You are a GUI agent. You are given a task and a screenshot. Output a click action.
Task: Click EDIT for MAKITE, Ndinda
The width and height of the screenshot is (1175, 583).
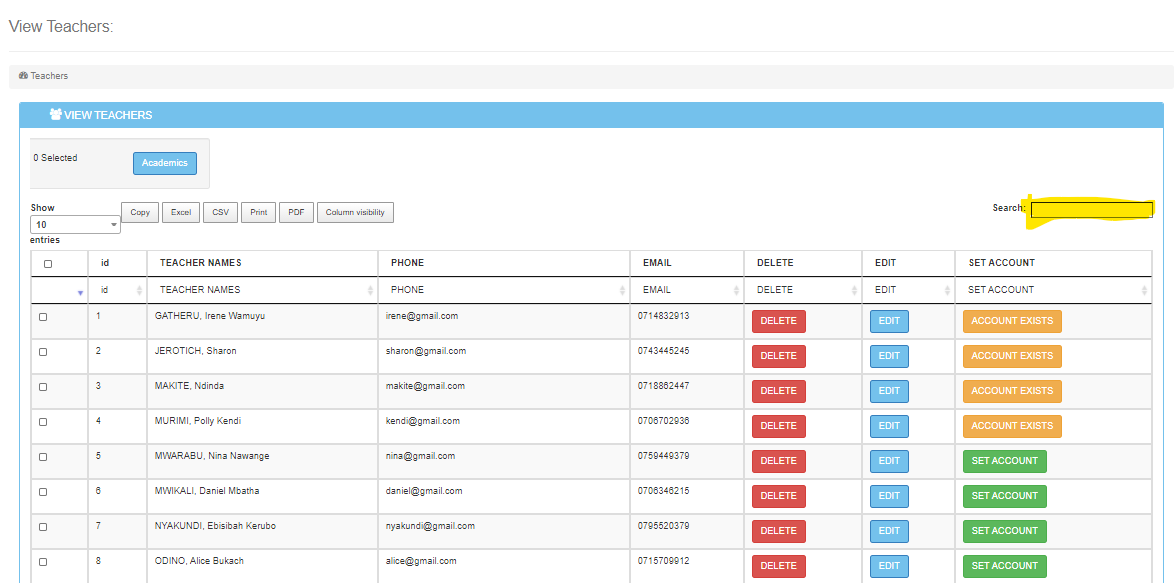(889, 391)
